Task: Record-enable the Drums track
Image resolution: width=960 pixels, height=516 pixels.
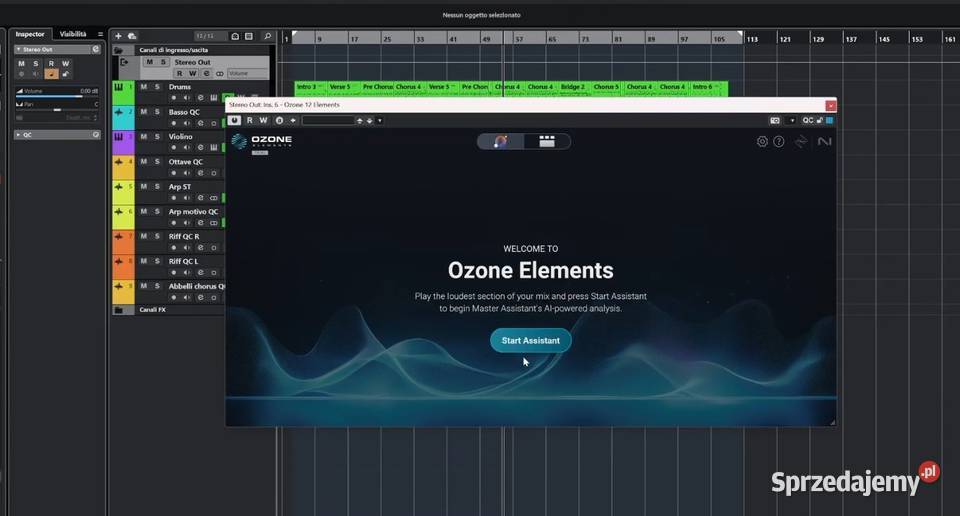Action: coord(173,98)
